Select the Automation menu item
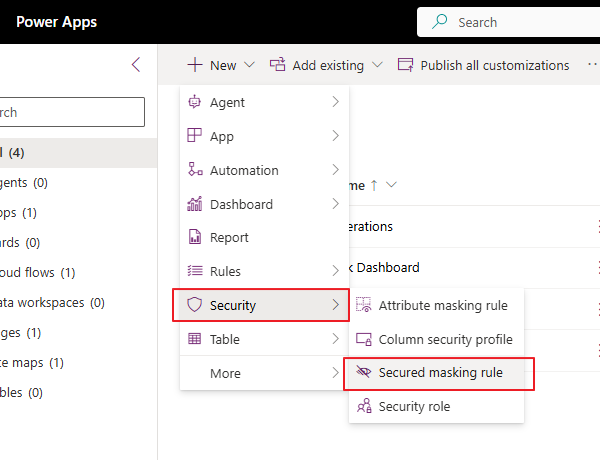Viewport: 600px width, 460px height. 264,170
